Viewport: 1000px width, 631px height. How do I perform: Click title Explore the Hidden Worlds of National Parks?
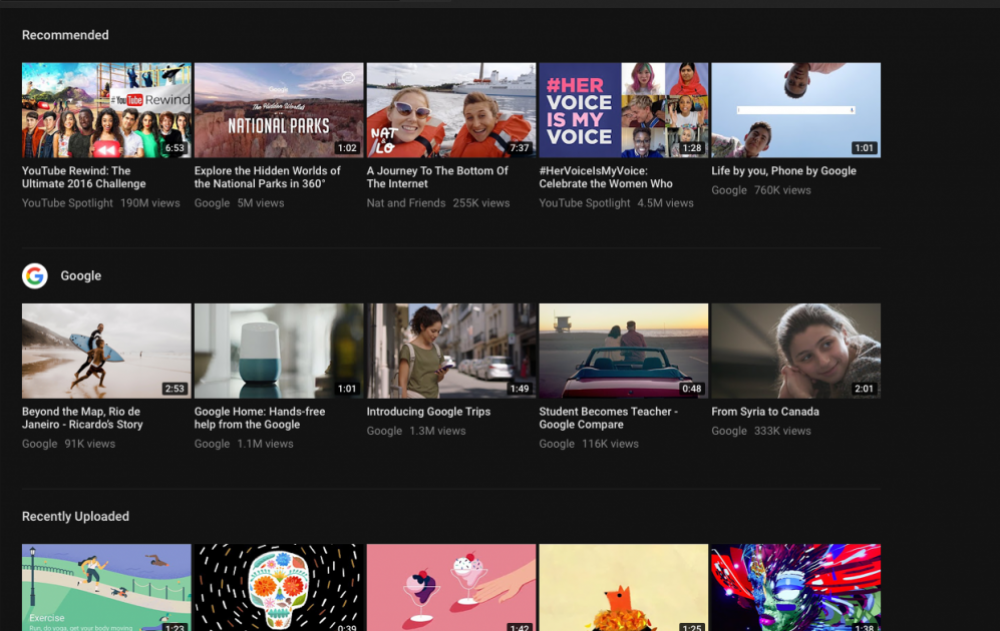pos(267,177)
